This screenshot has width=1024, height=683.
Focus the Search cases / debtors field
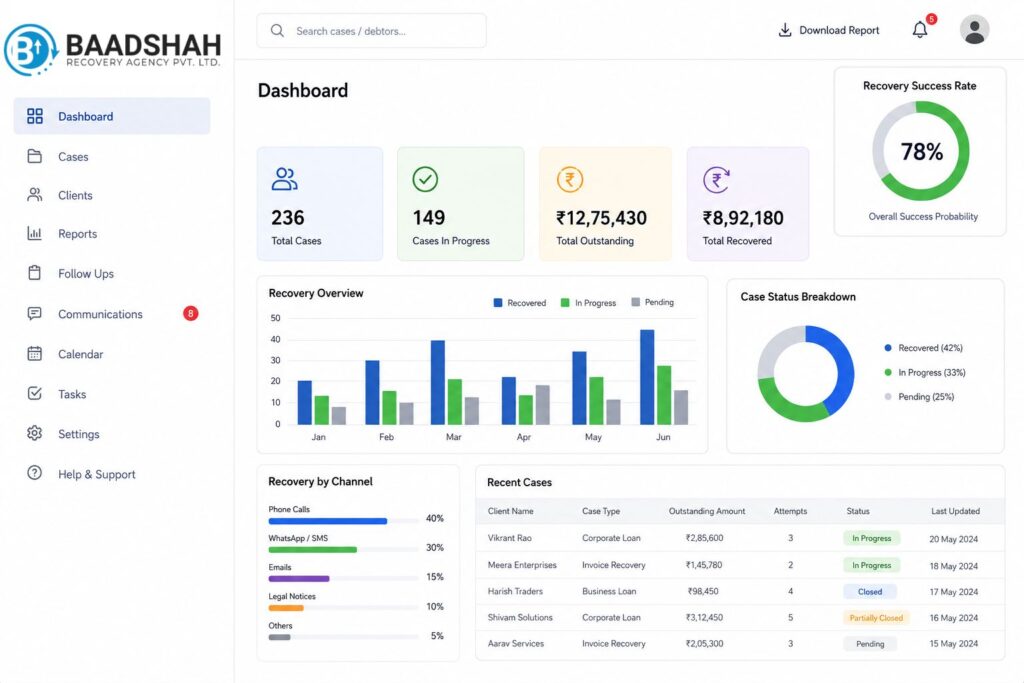[372, 31]
